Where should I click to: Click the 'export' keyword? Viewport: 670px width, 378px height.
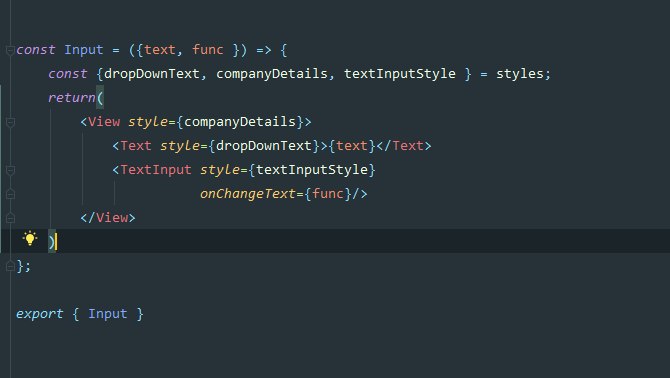(40, 314)
